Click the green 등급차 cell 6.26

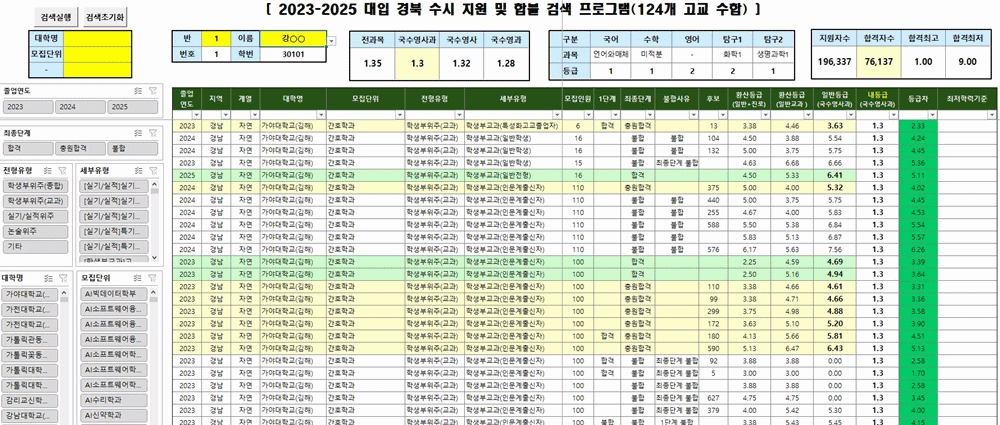(918, 250)
